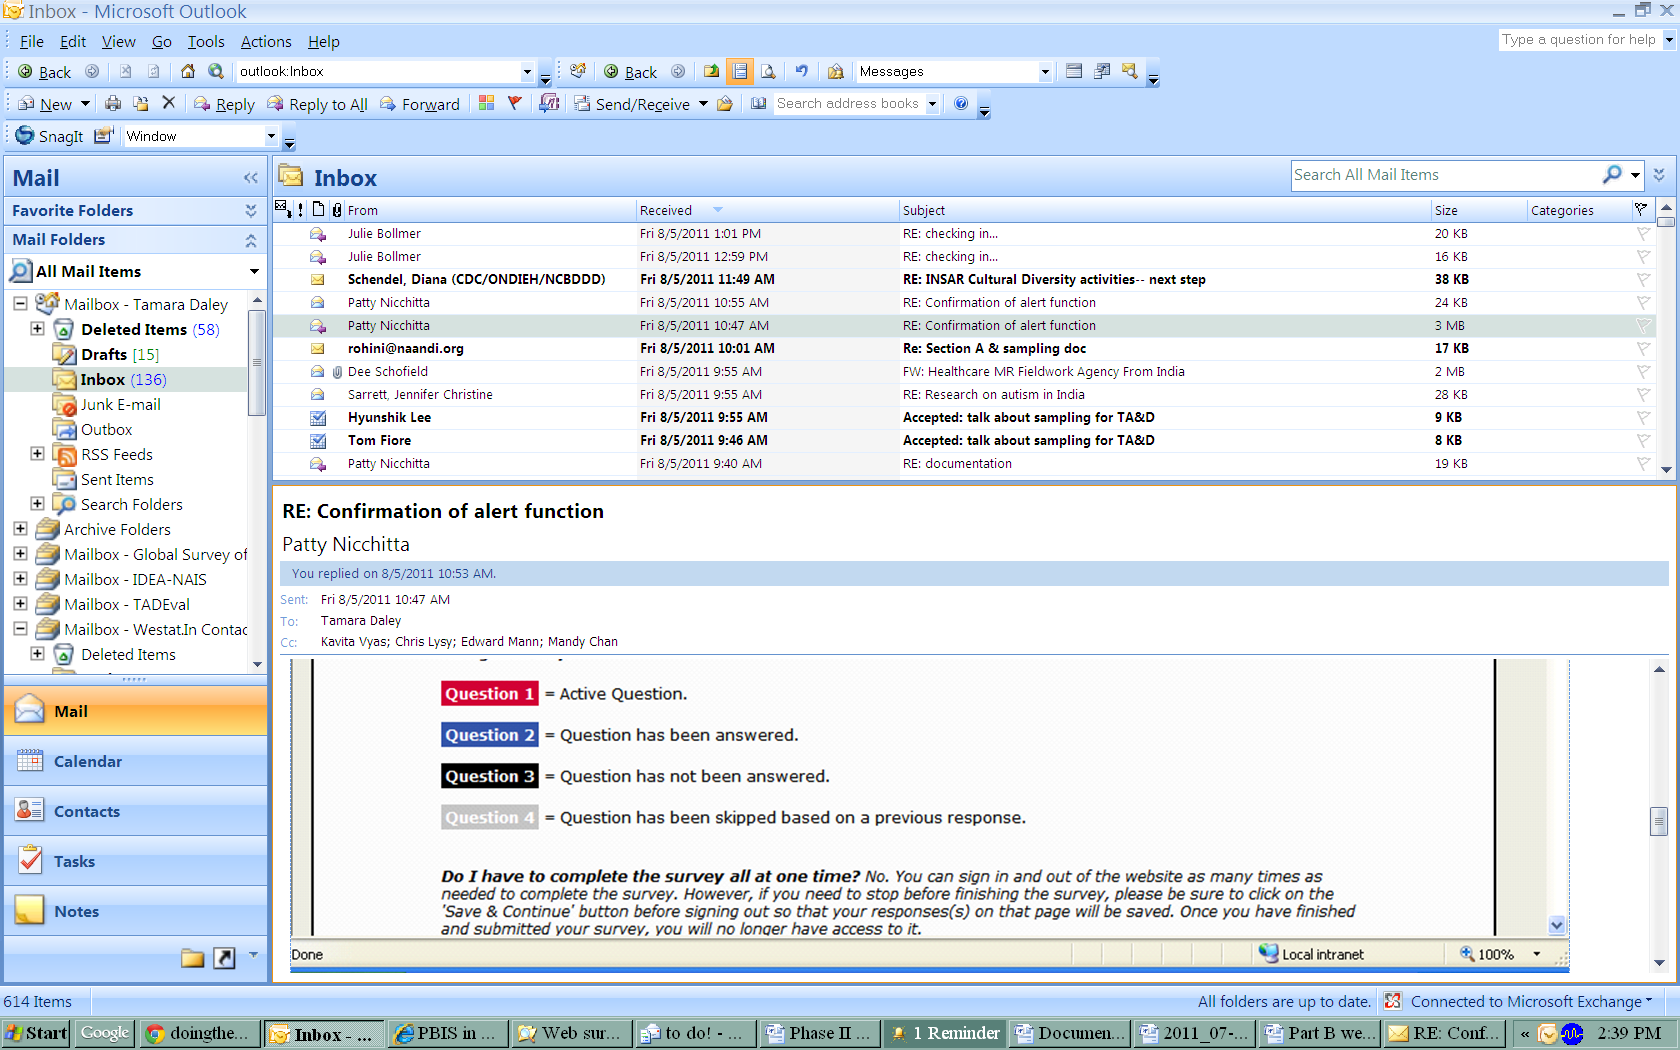Toggle the Reading Pane button

(x=740, y=71)
